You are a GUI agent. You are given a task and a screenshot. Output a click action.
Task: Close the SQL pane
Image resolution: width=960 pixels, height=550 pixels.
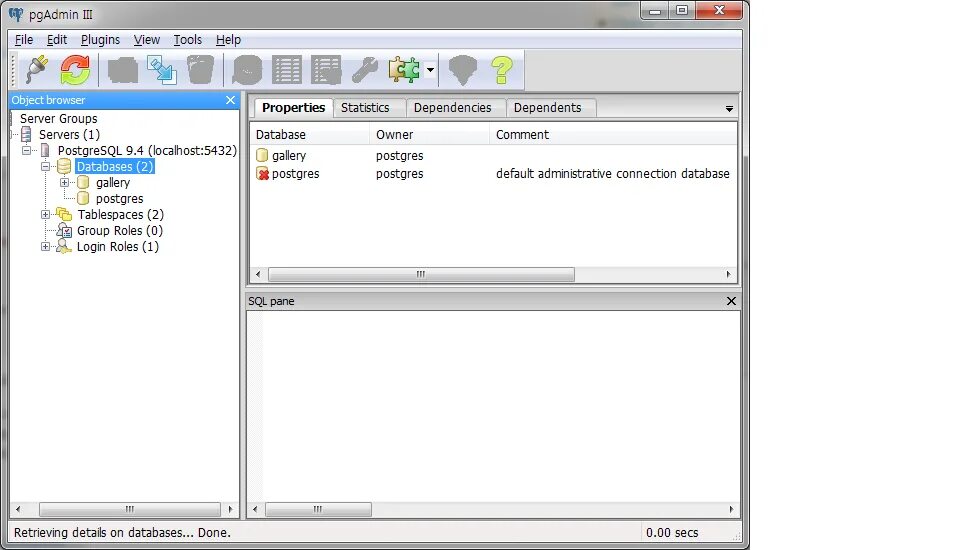coord(731,301)
